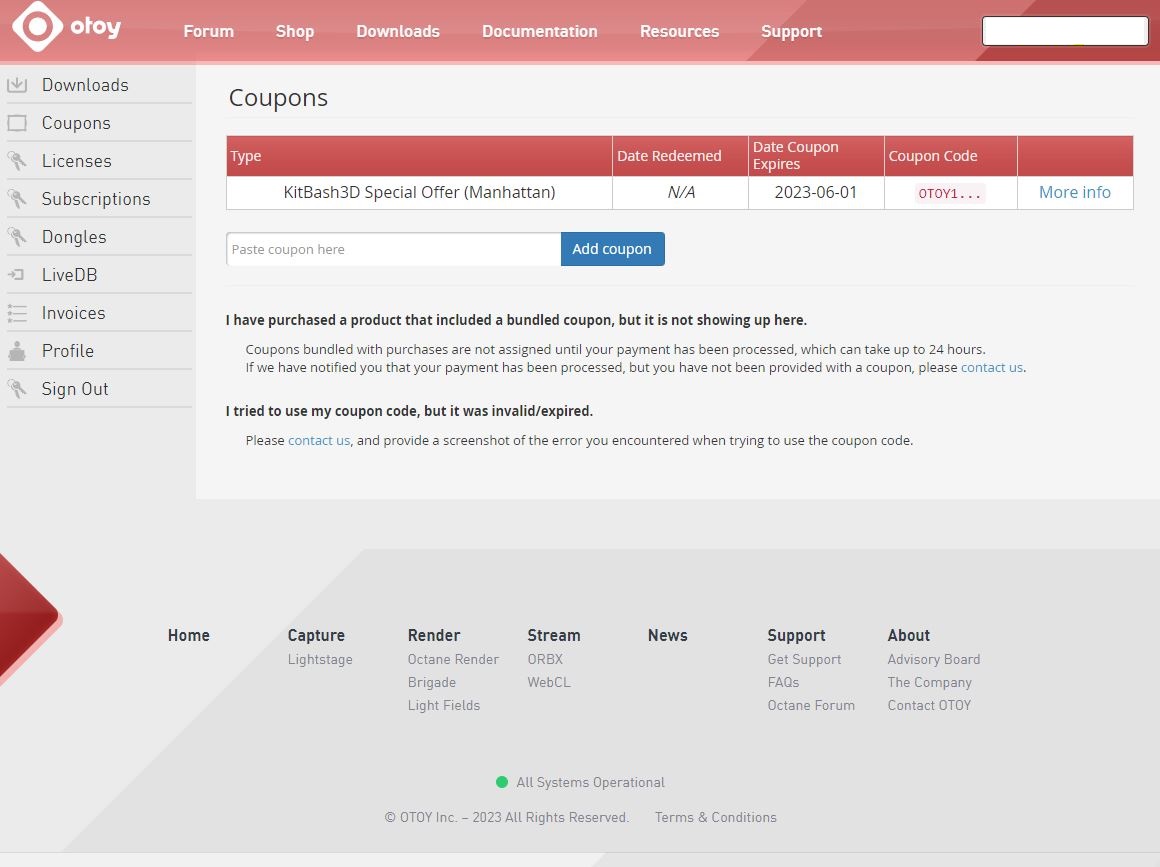This screenshot has height=867, width=1160.
Task: Click the green All Systems Operational status dot
Action: pyautogui.click(x=502, y=782)
